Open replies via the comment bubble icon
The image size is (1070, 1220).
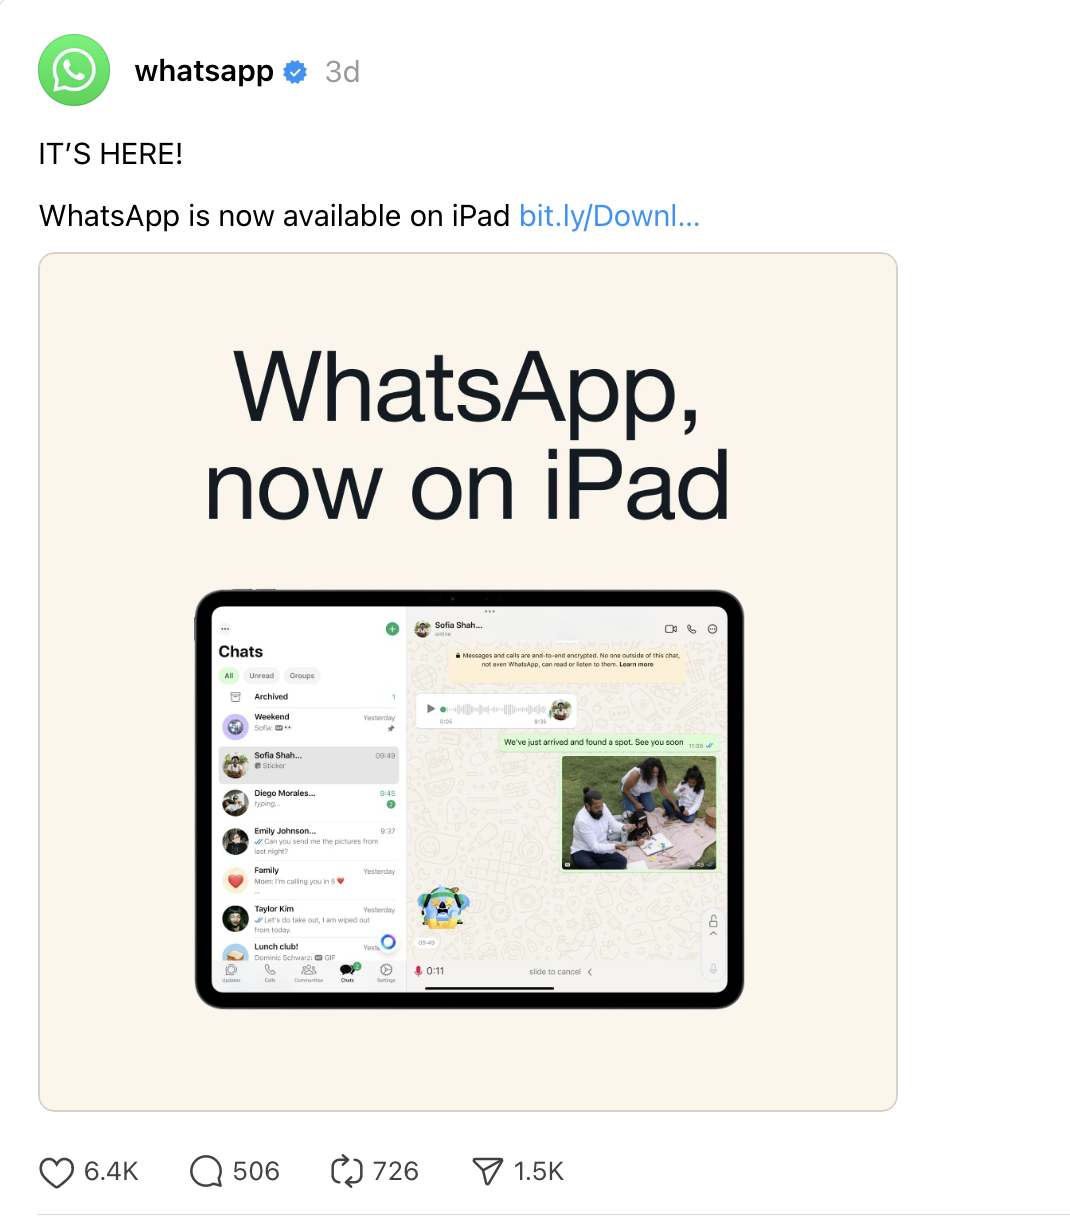click(206, 1172)
